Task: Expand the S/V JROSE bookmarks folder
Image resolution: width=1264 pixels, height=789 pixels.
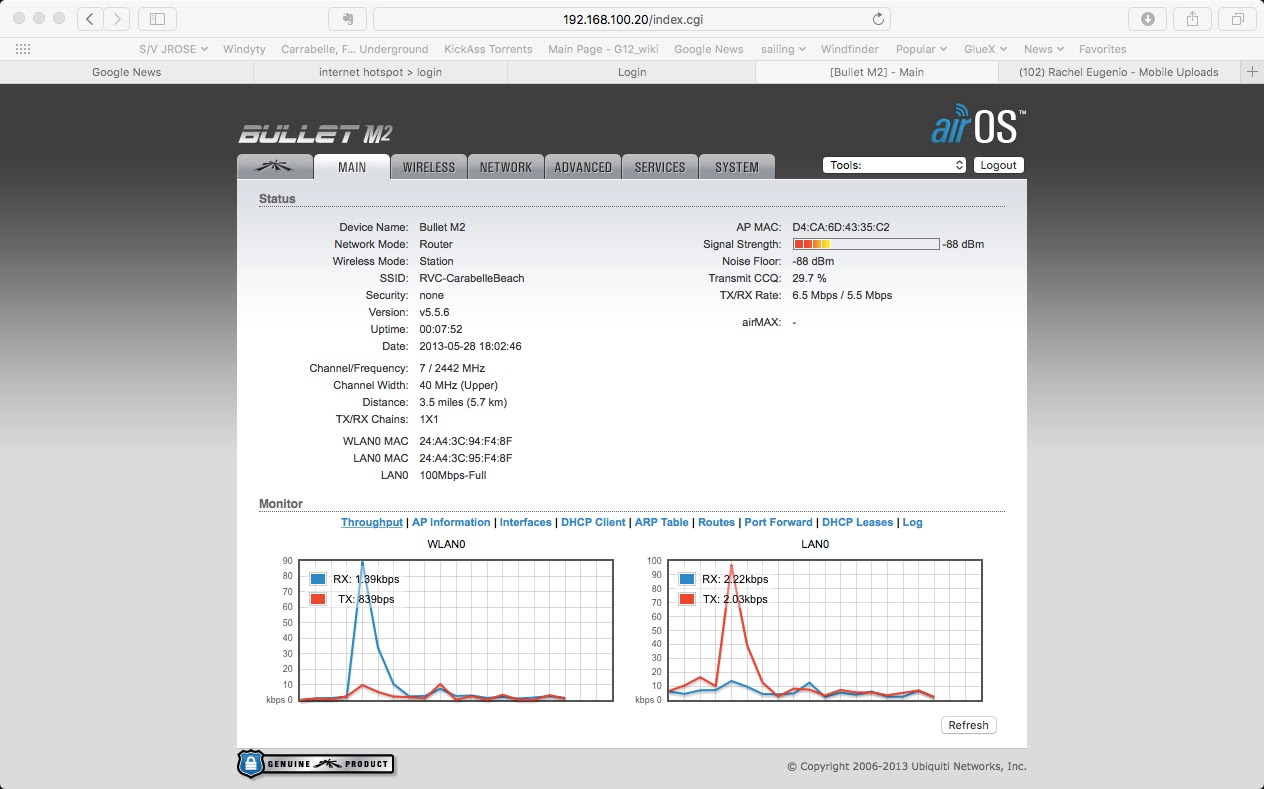Action: pos(173,49)
